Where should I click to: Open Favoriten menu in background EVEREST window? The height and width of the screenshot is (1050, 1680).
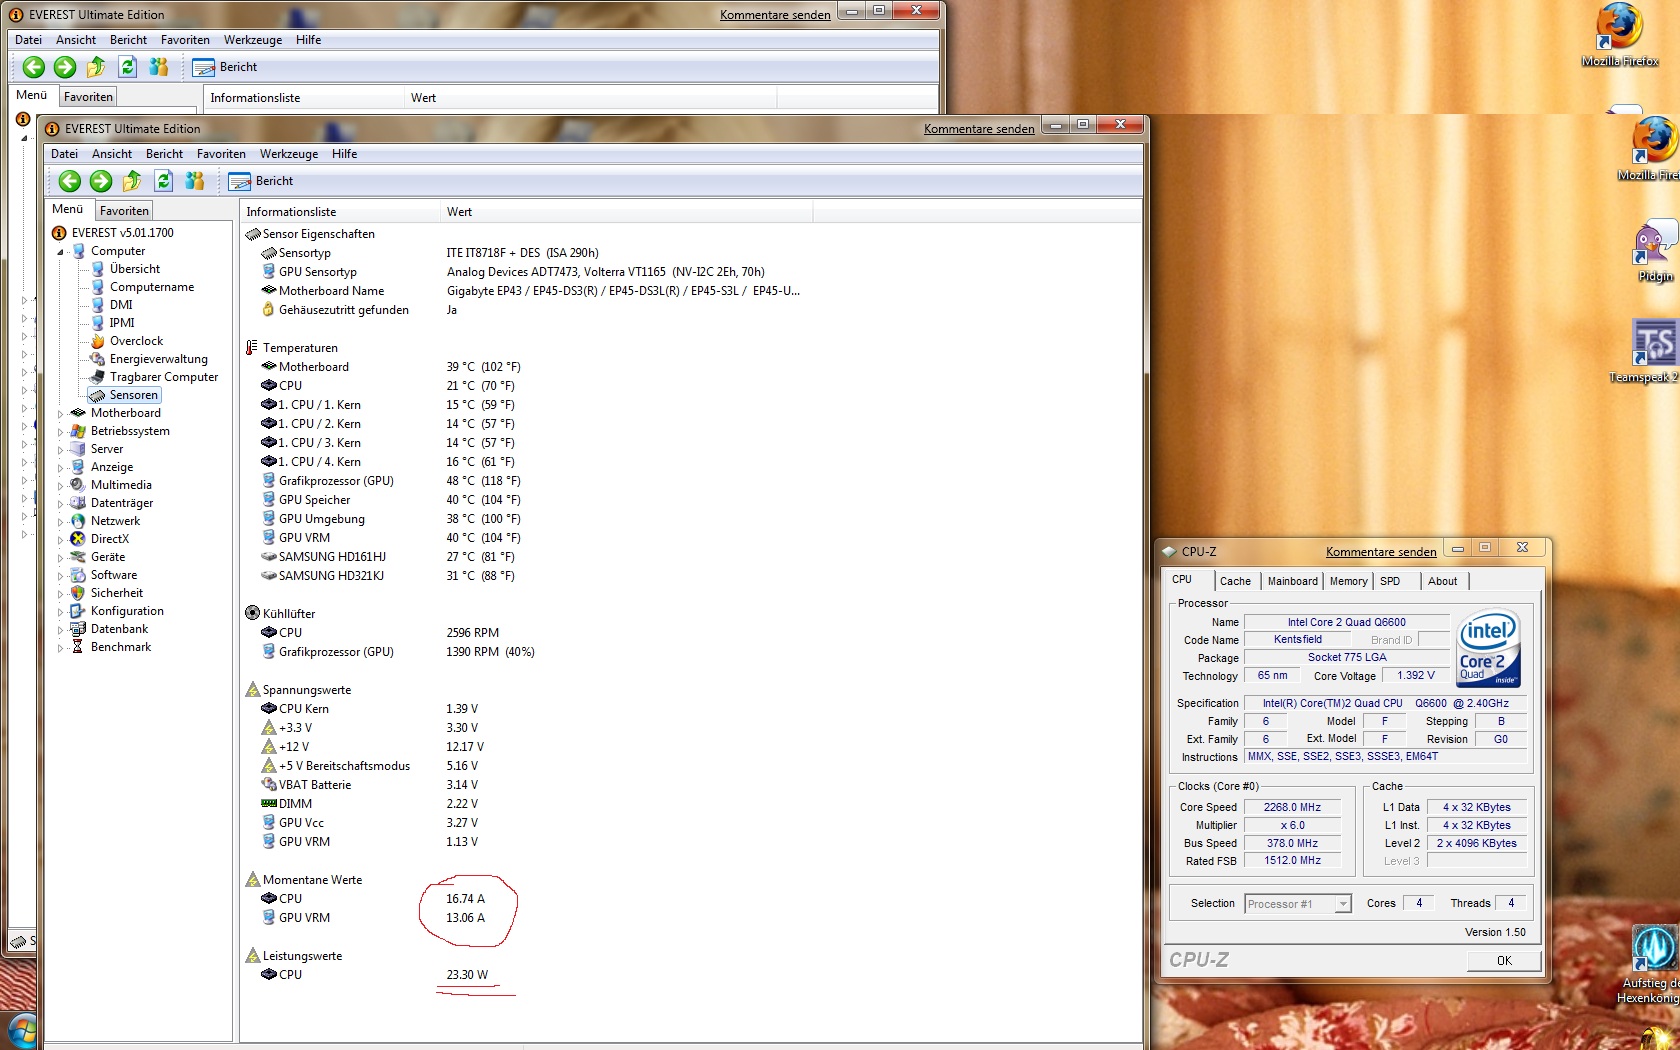[185, 40]
